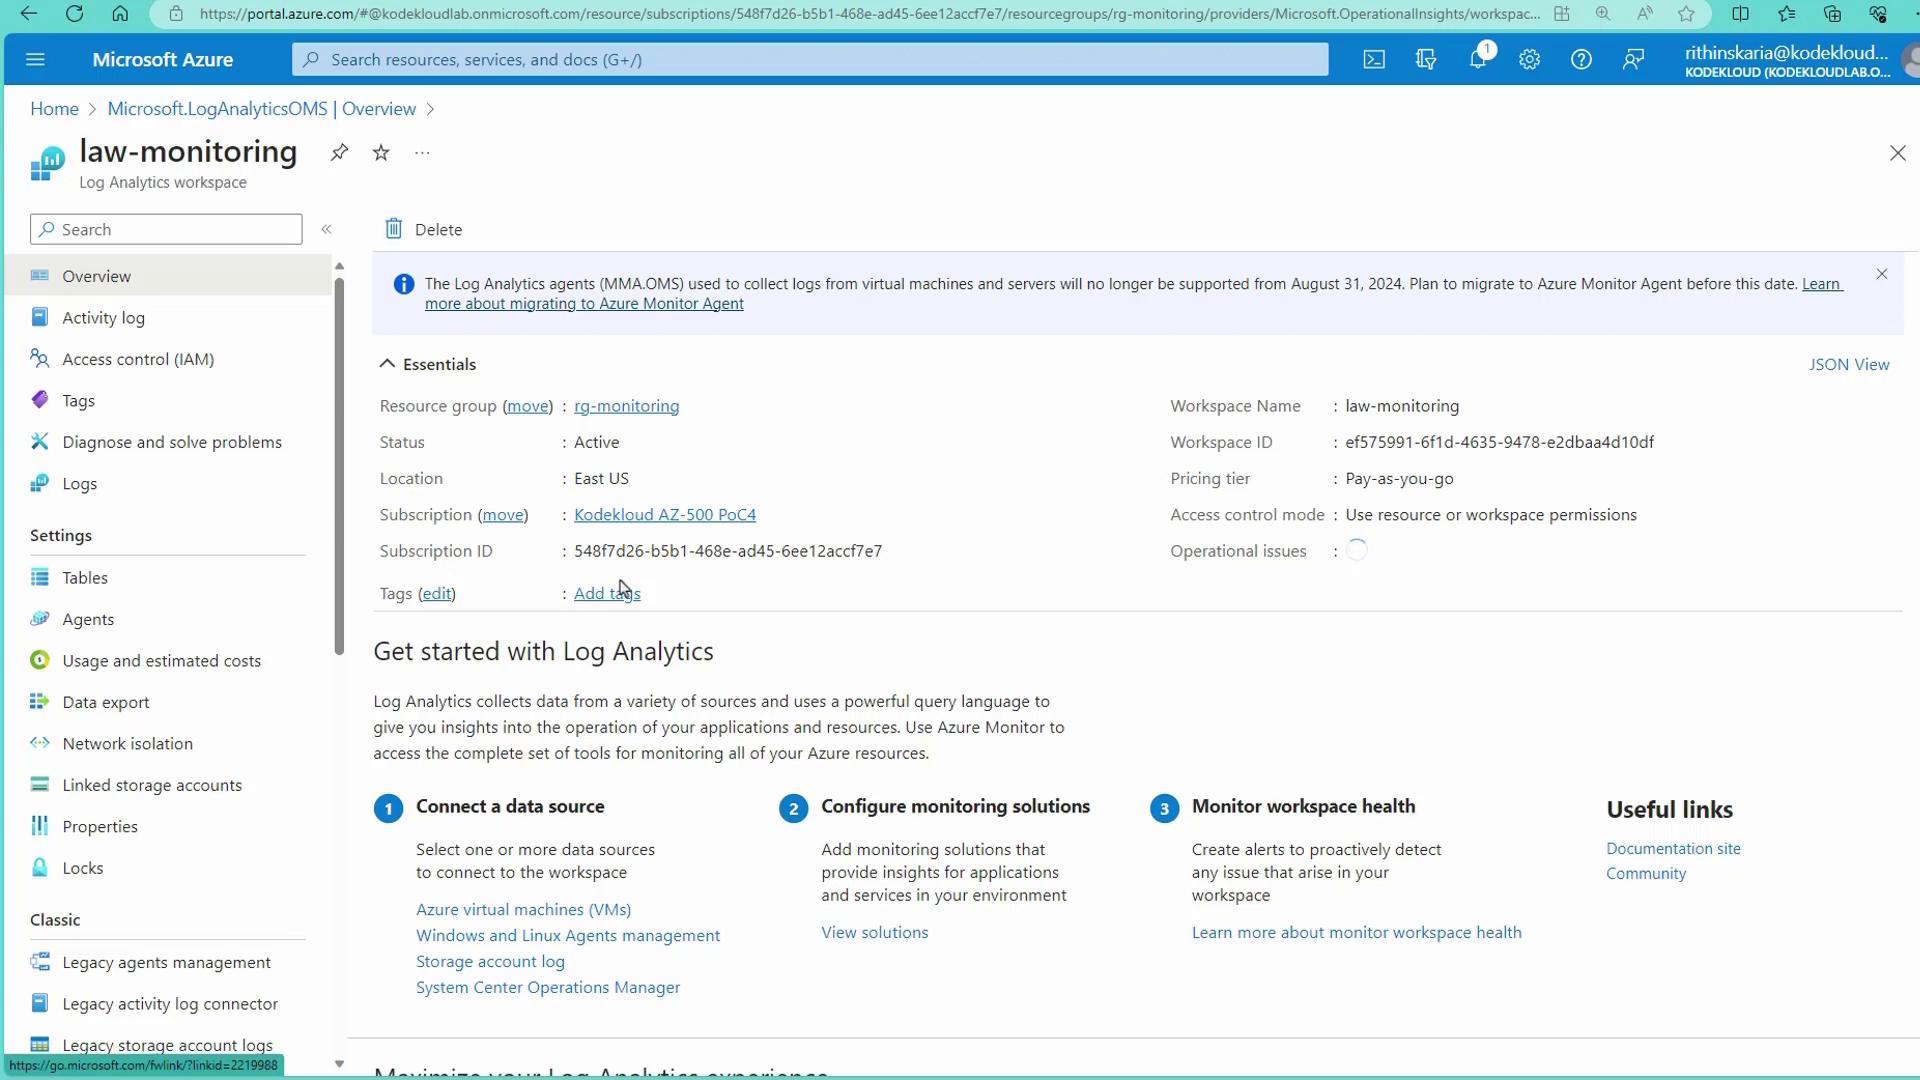The height and width of the screenshot is (1080, 1920).
Task: Open the more options ellipsis beside the title
Action: pos(422,153)
